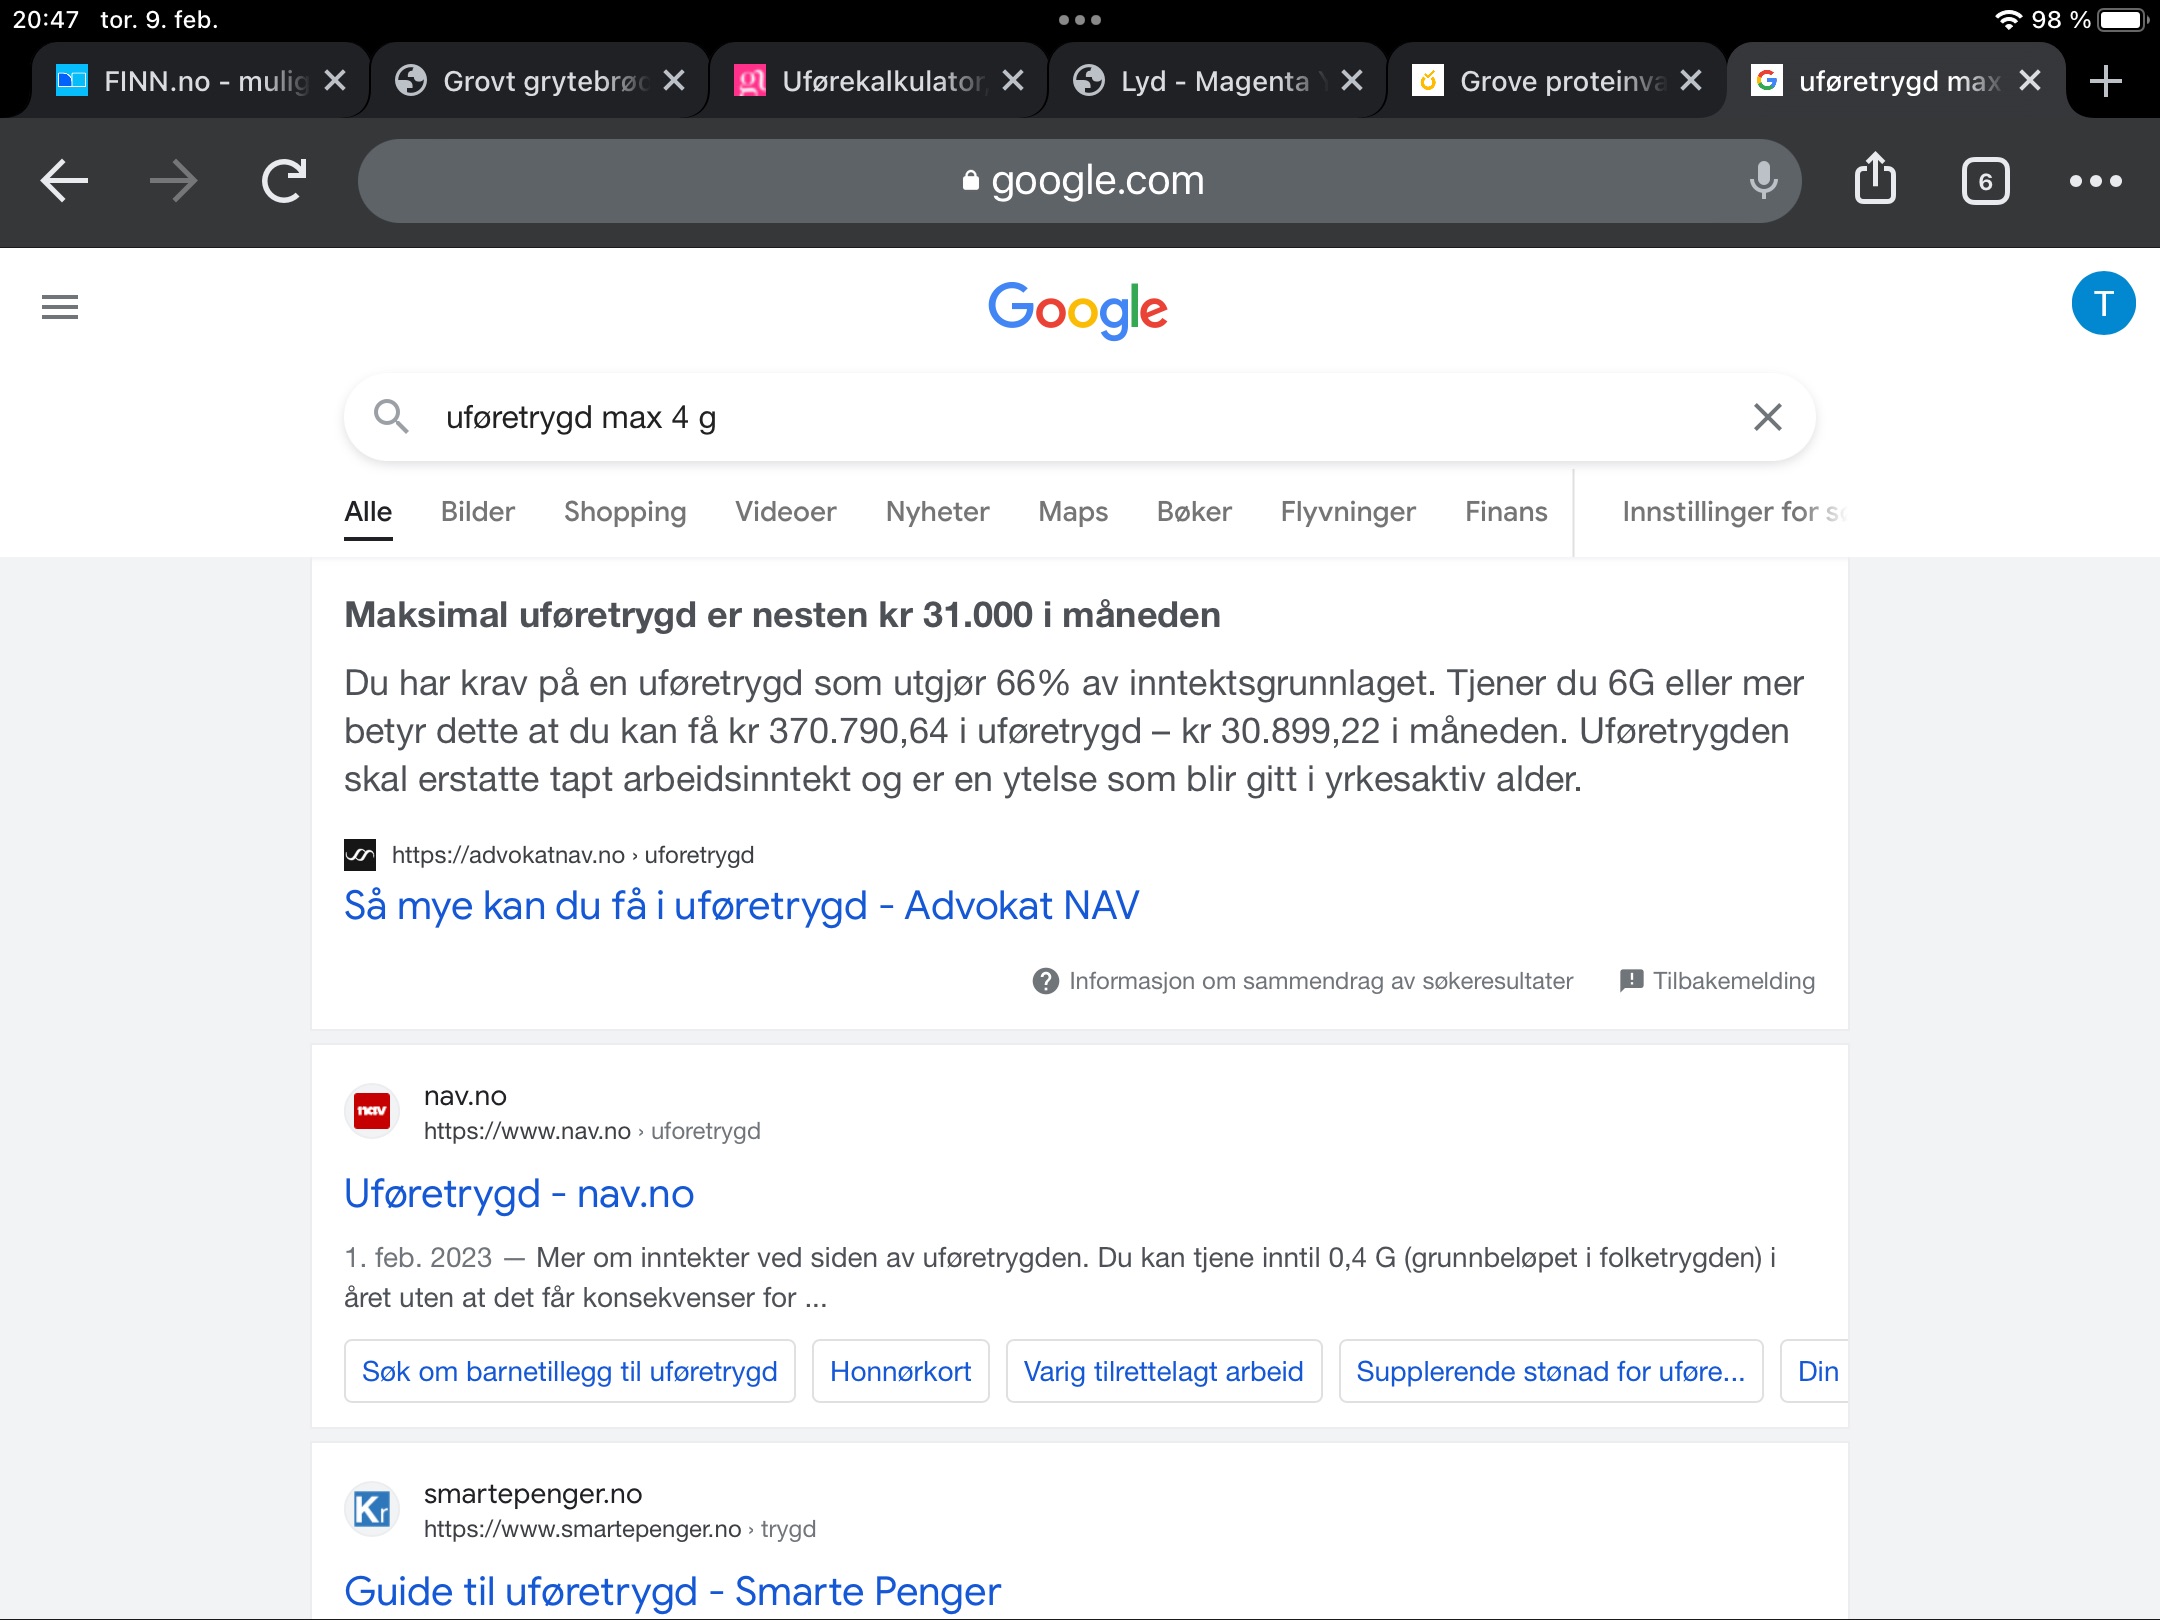Reload the page with the refresh icon
2160x1620 pixels.
coord(284,181)
